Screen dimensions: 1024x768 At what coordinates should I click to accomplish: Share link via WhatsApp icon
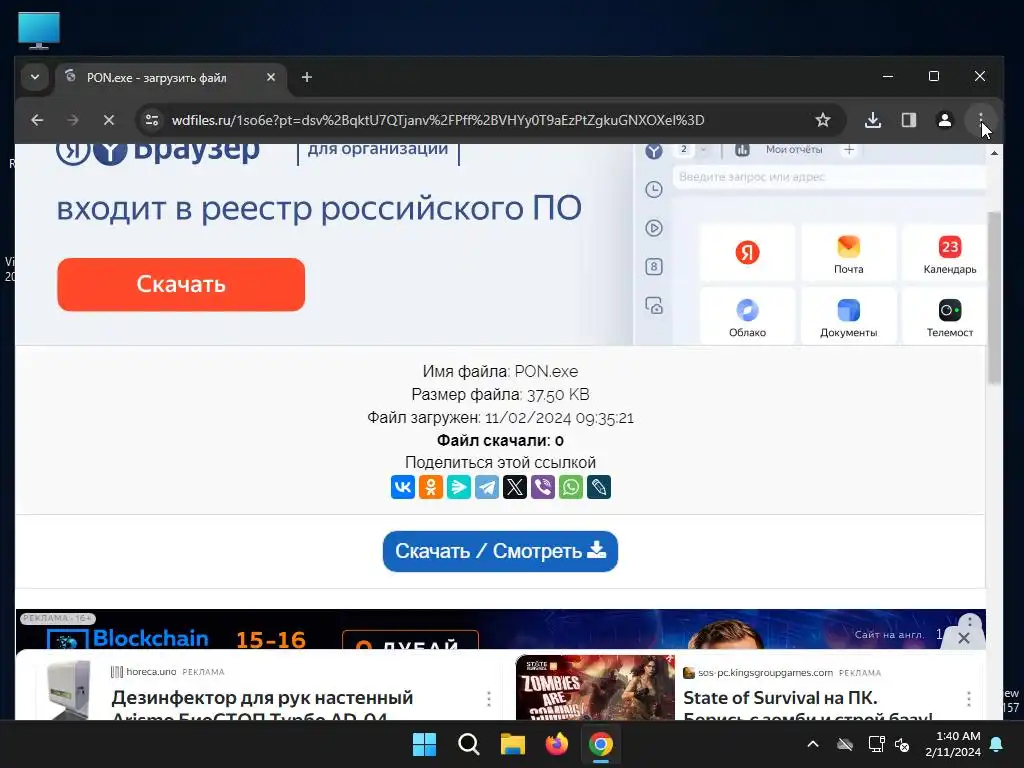click(x=571, y=487)
